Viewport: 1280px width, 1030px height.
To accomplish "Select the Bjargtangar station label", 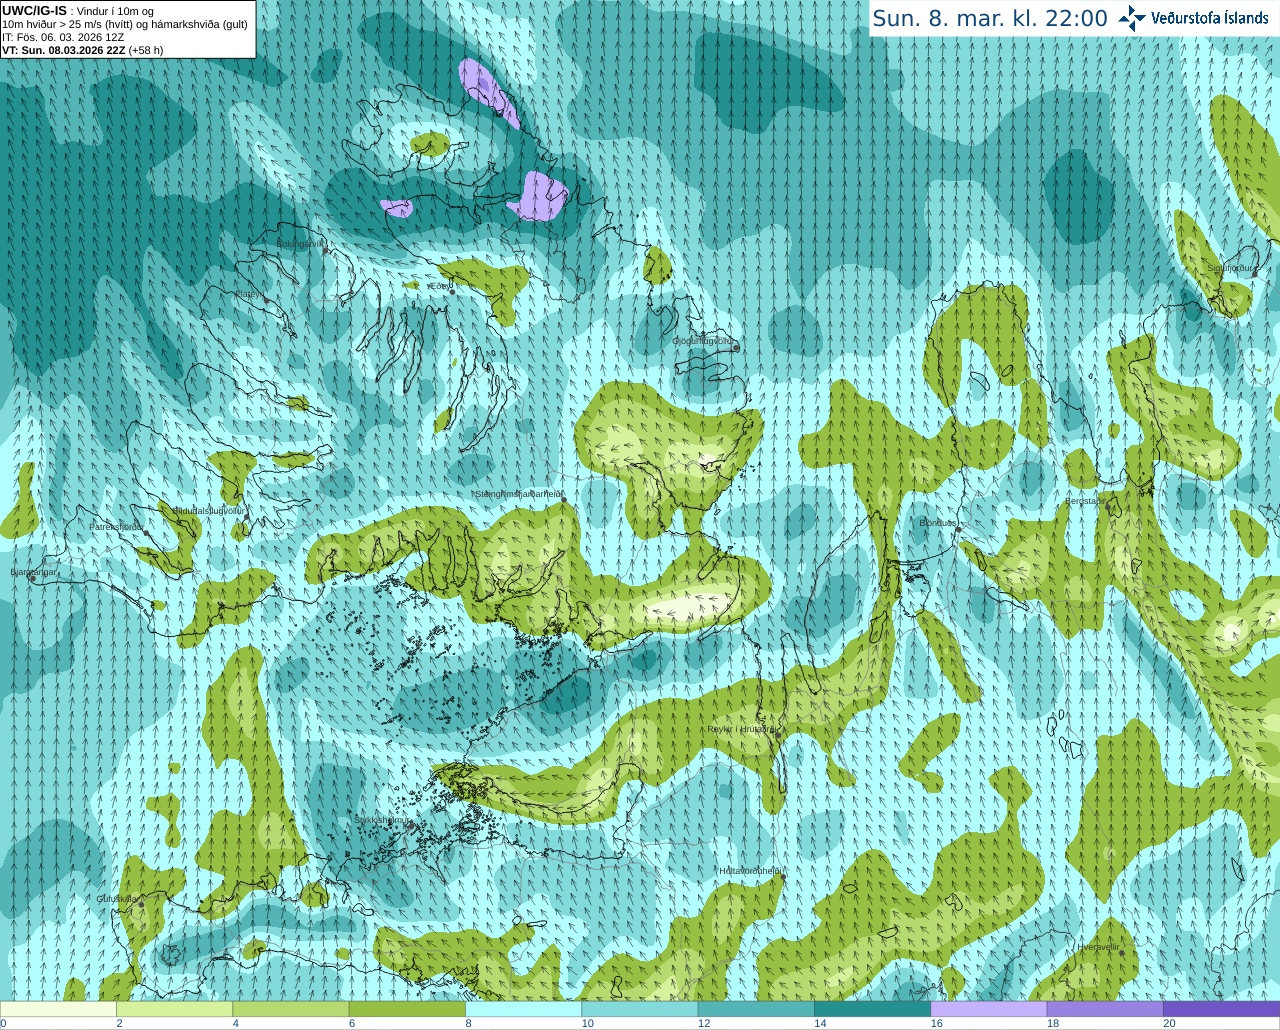I will 34,572.
